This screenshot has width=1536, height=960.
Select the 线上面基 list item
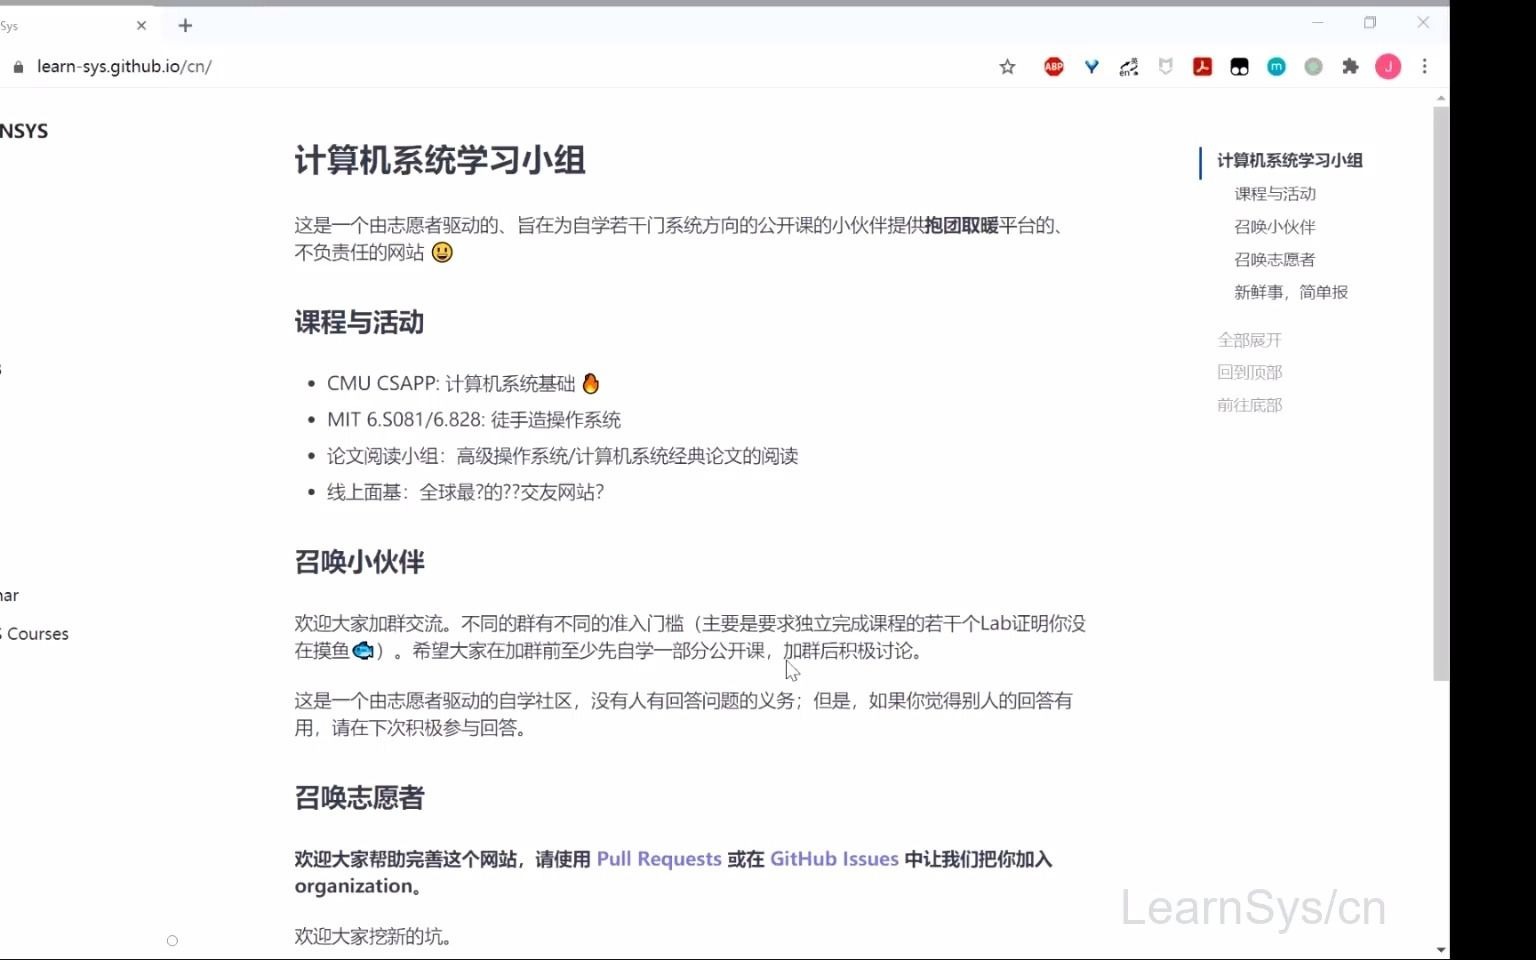click(465, 492)
